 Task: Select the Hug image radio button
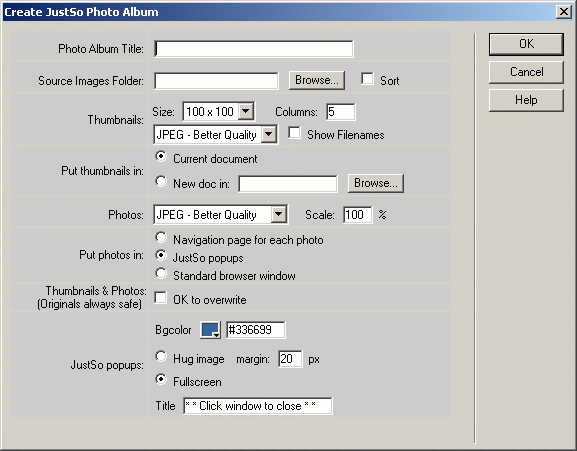pyautogui.click(x=161, y=356)
